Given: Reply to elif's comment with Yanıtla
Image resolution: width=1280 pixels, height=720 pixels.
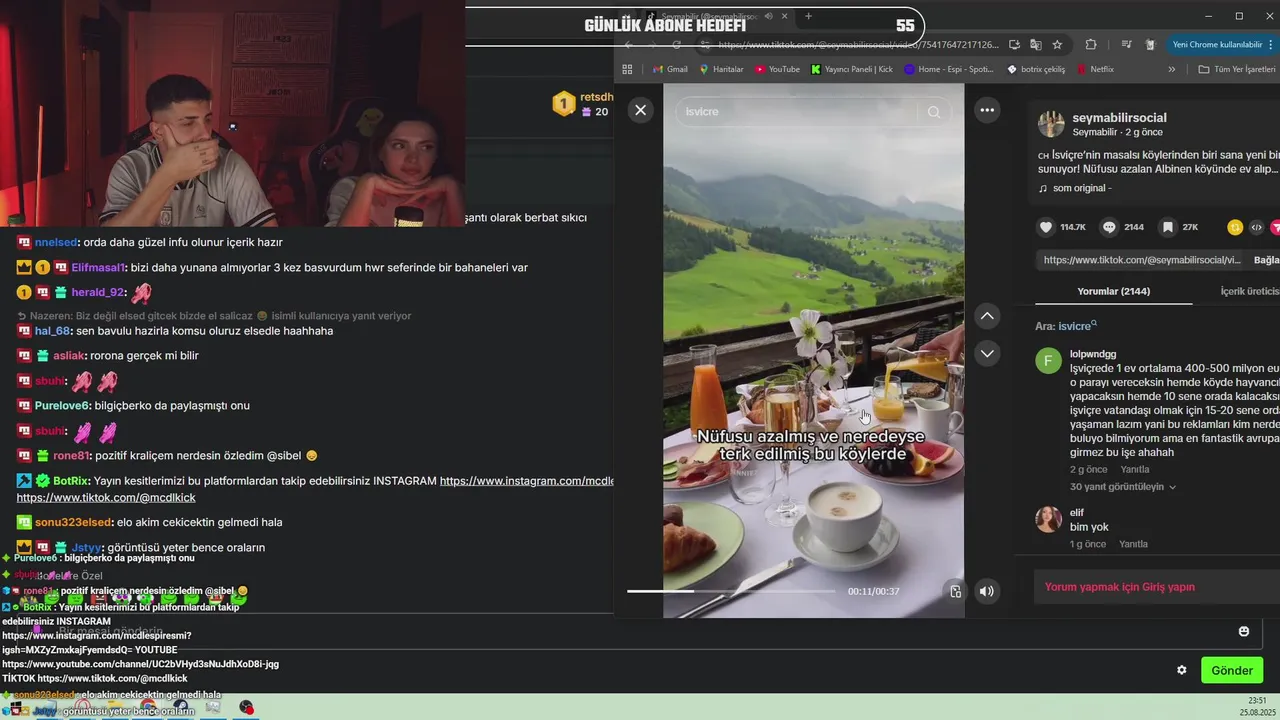Looking at the screenshot, I should pos(1133,544).
